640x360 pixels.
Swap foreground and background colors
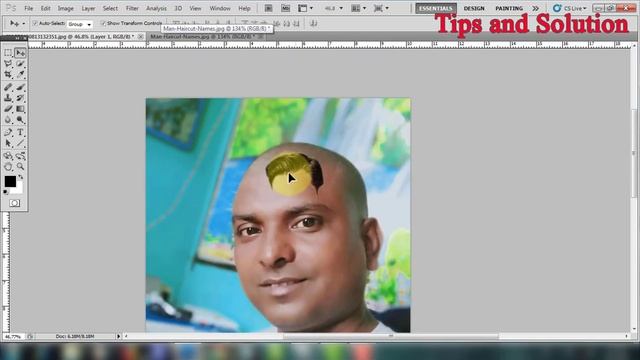click(20, 178)
